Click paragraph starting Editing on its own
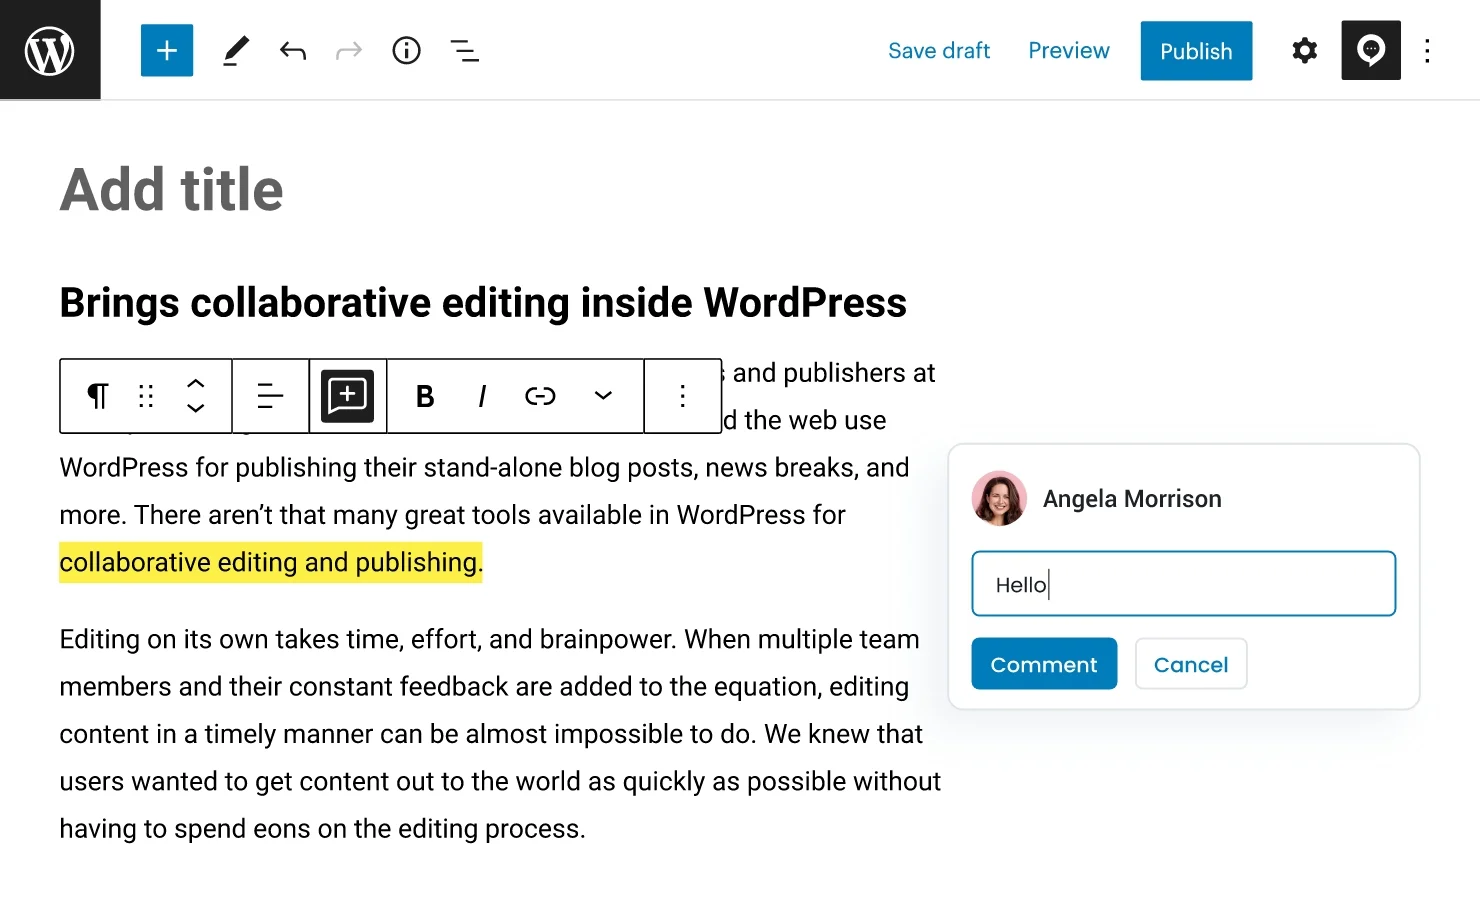The width and height of the screenshot is (1480, 920). [500, 734]
